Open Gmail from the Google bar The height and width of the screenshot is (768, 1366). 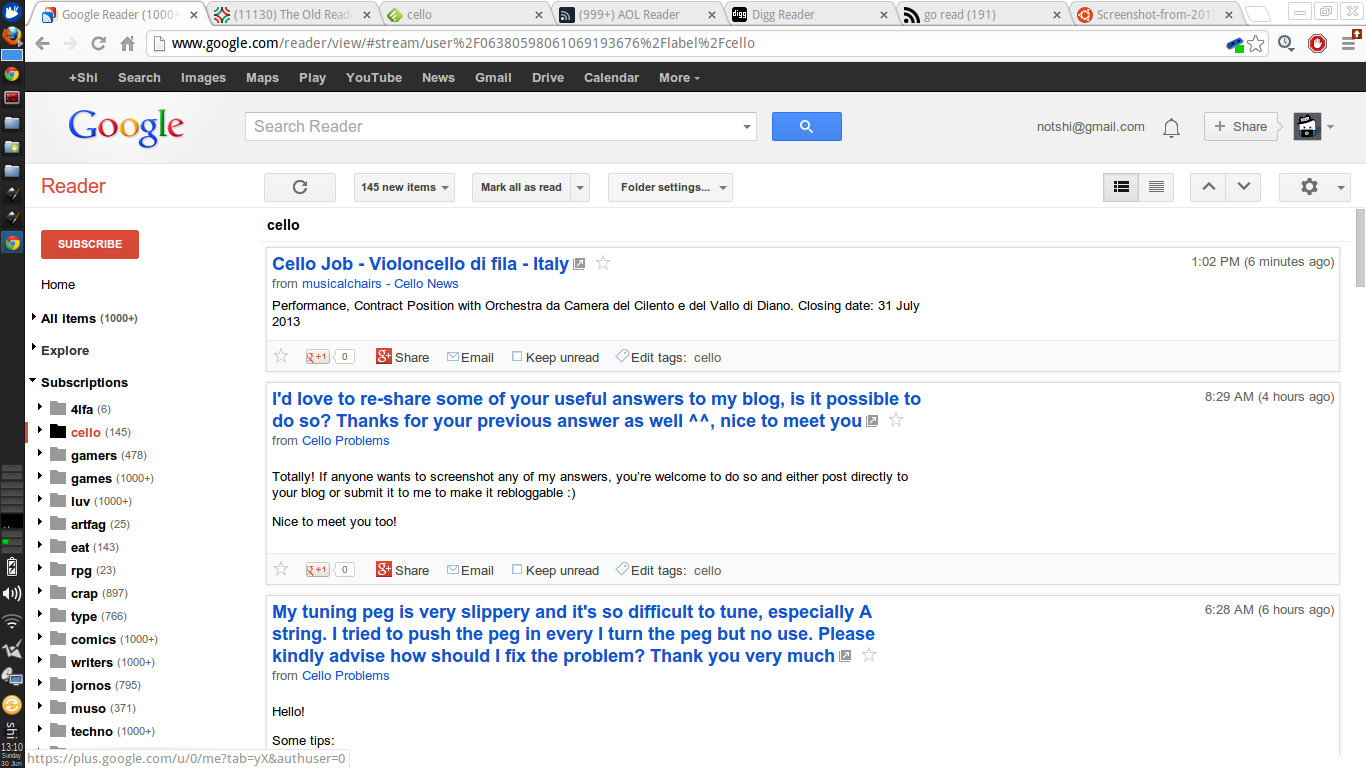point(493,77)
